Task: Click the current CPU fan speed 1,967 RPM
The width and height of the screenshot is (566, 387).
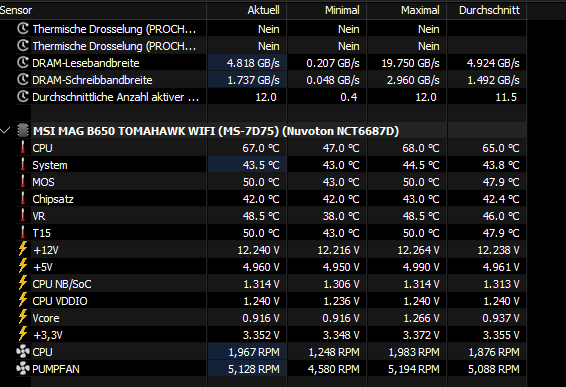Action: [x=254, y=352]
